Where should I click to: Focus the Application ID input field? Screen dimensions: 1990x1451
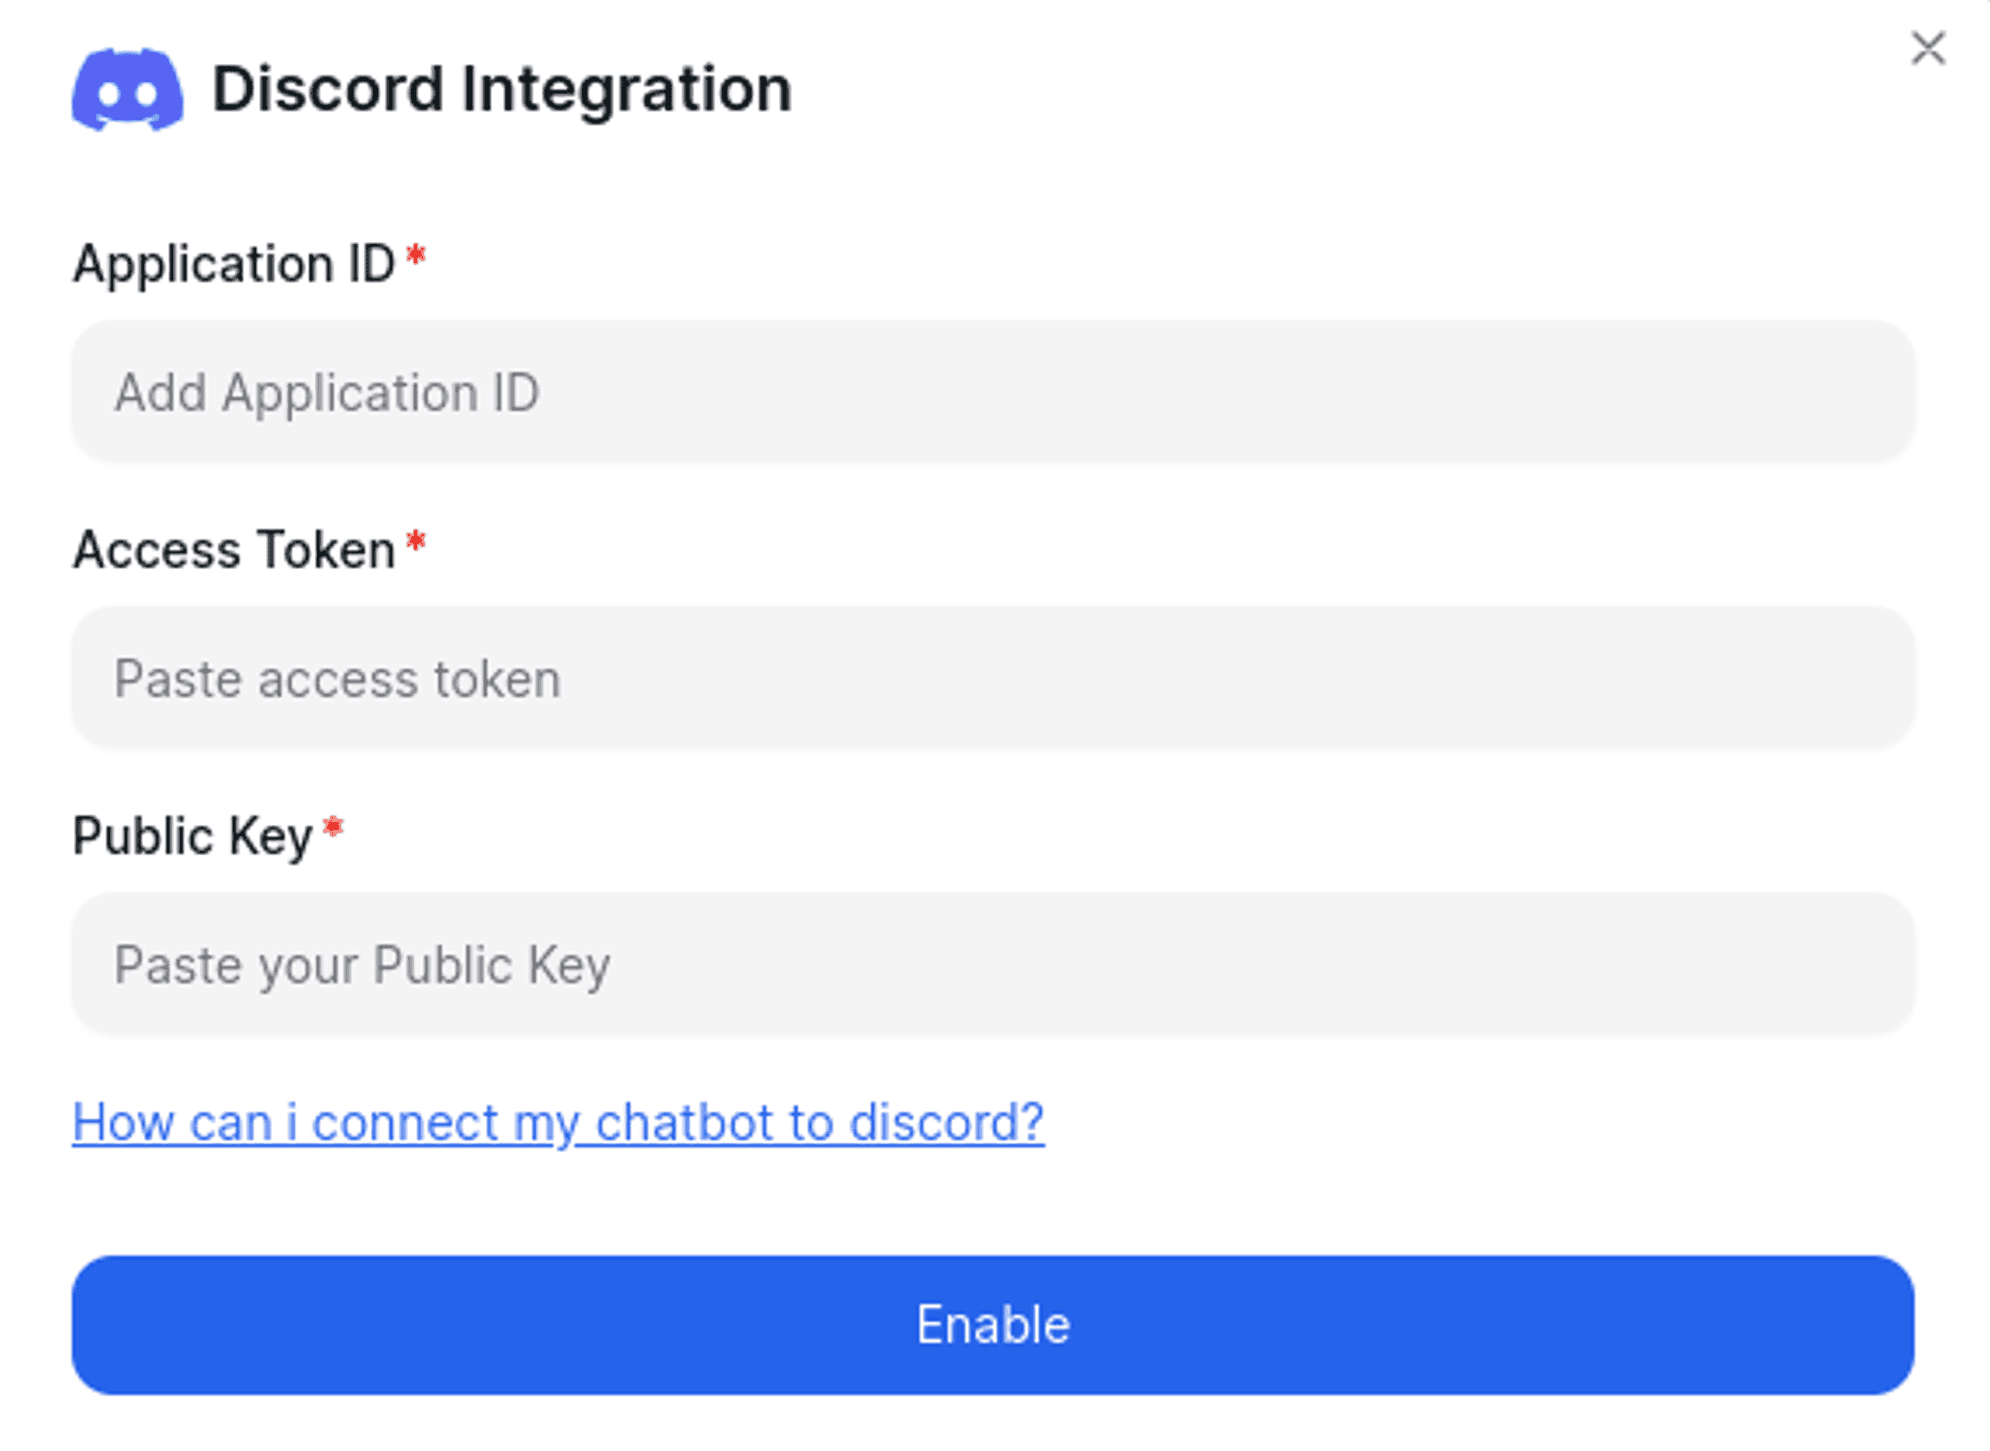(992, 391)
